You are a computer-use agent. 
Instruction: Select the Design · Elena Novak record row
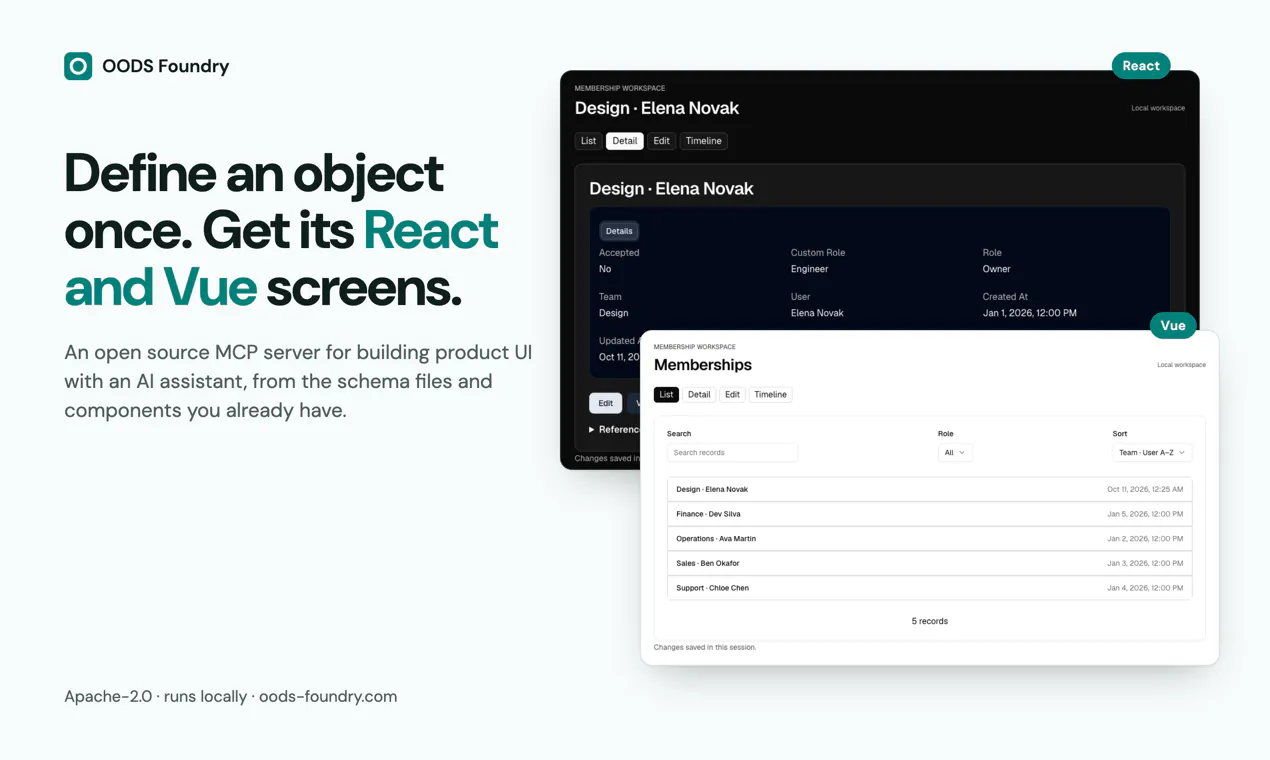929,490
